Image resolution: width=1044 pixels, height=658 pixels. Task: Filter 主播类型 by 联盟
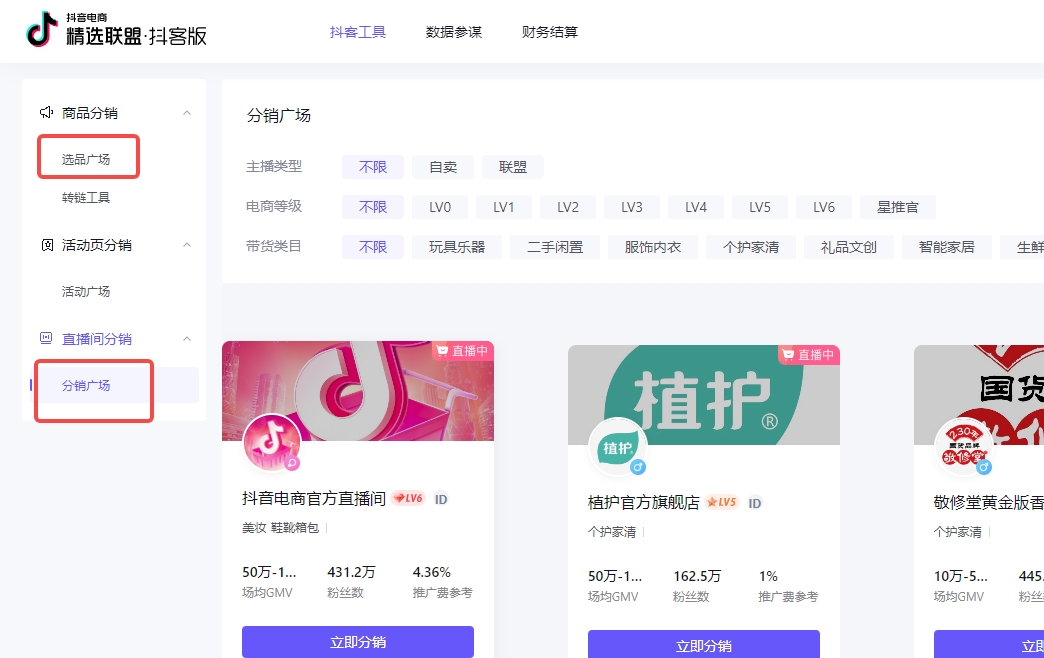513,167
